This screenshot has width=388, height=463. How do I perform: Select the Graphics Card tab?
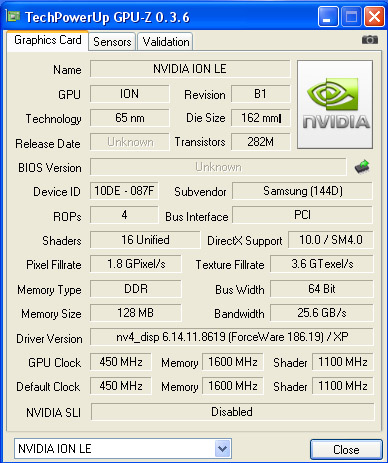click(x=48, y=40)
